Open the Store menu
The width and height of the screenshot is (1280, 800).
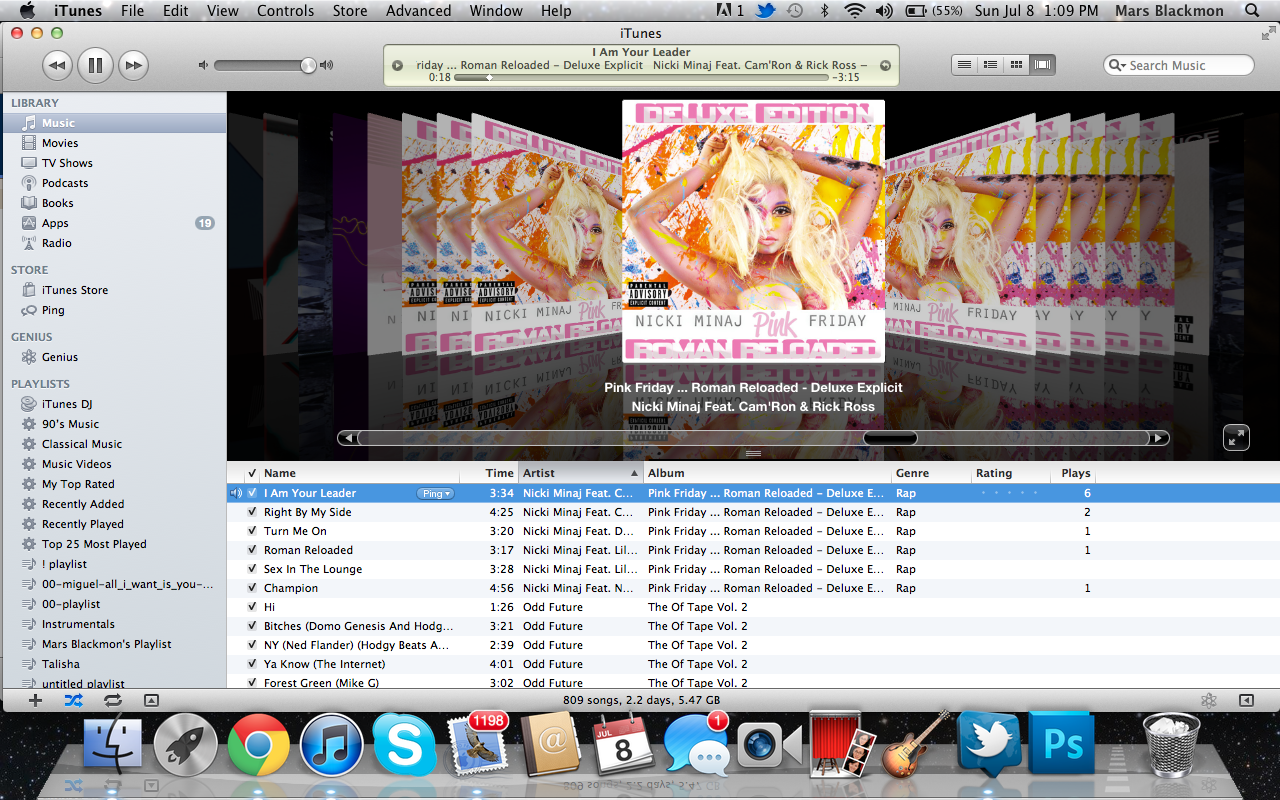(x=350, y=11)
